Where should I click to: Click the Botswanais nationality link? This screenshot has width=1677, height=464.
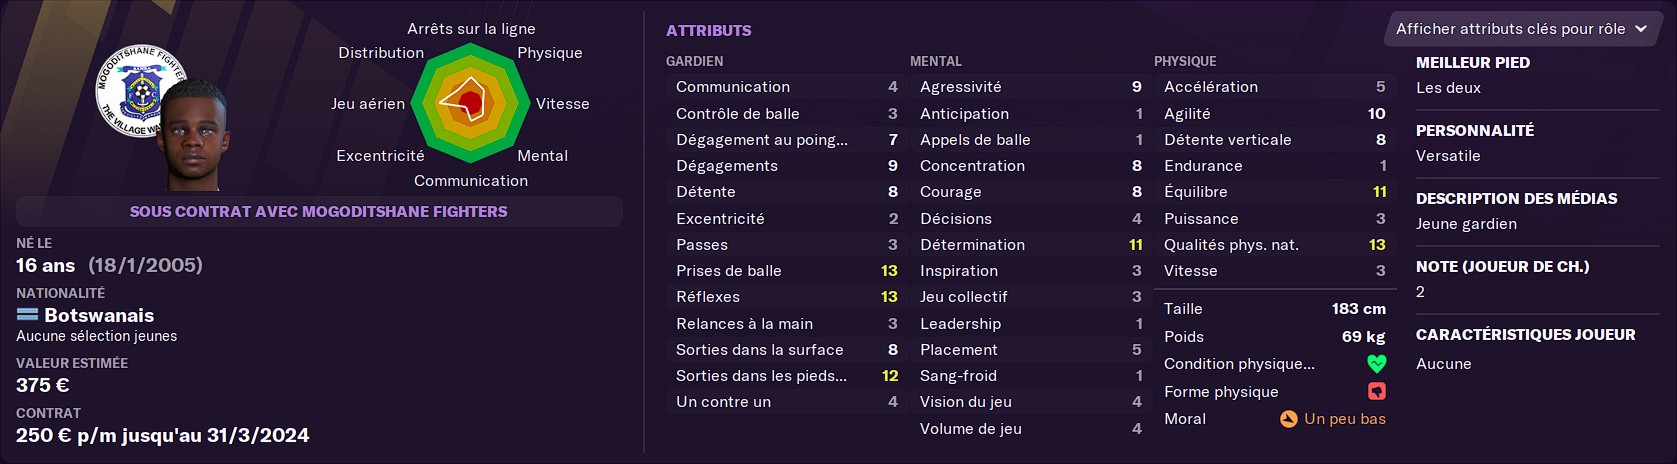[99, 315]
